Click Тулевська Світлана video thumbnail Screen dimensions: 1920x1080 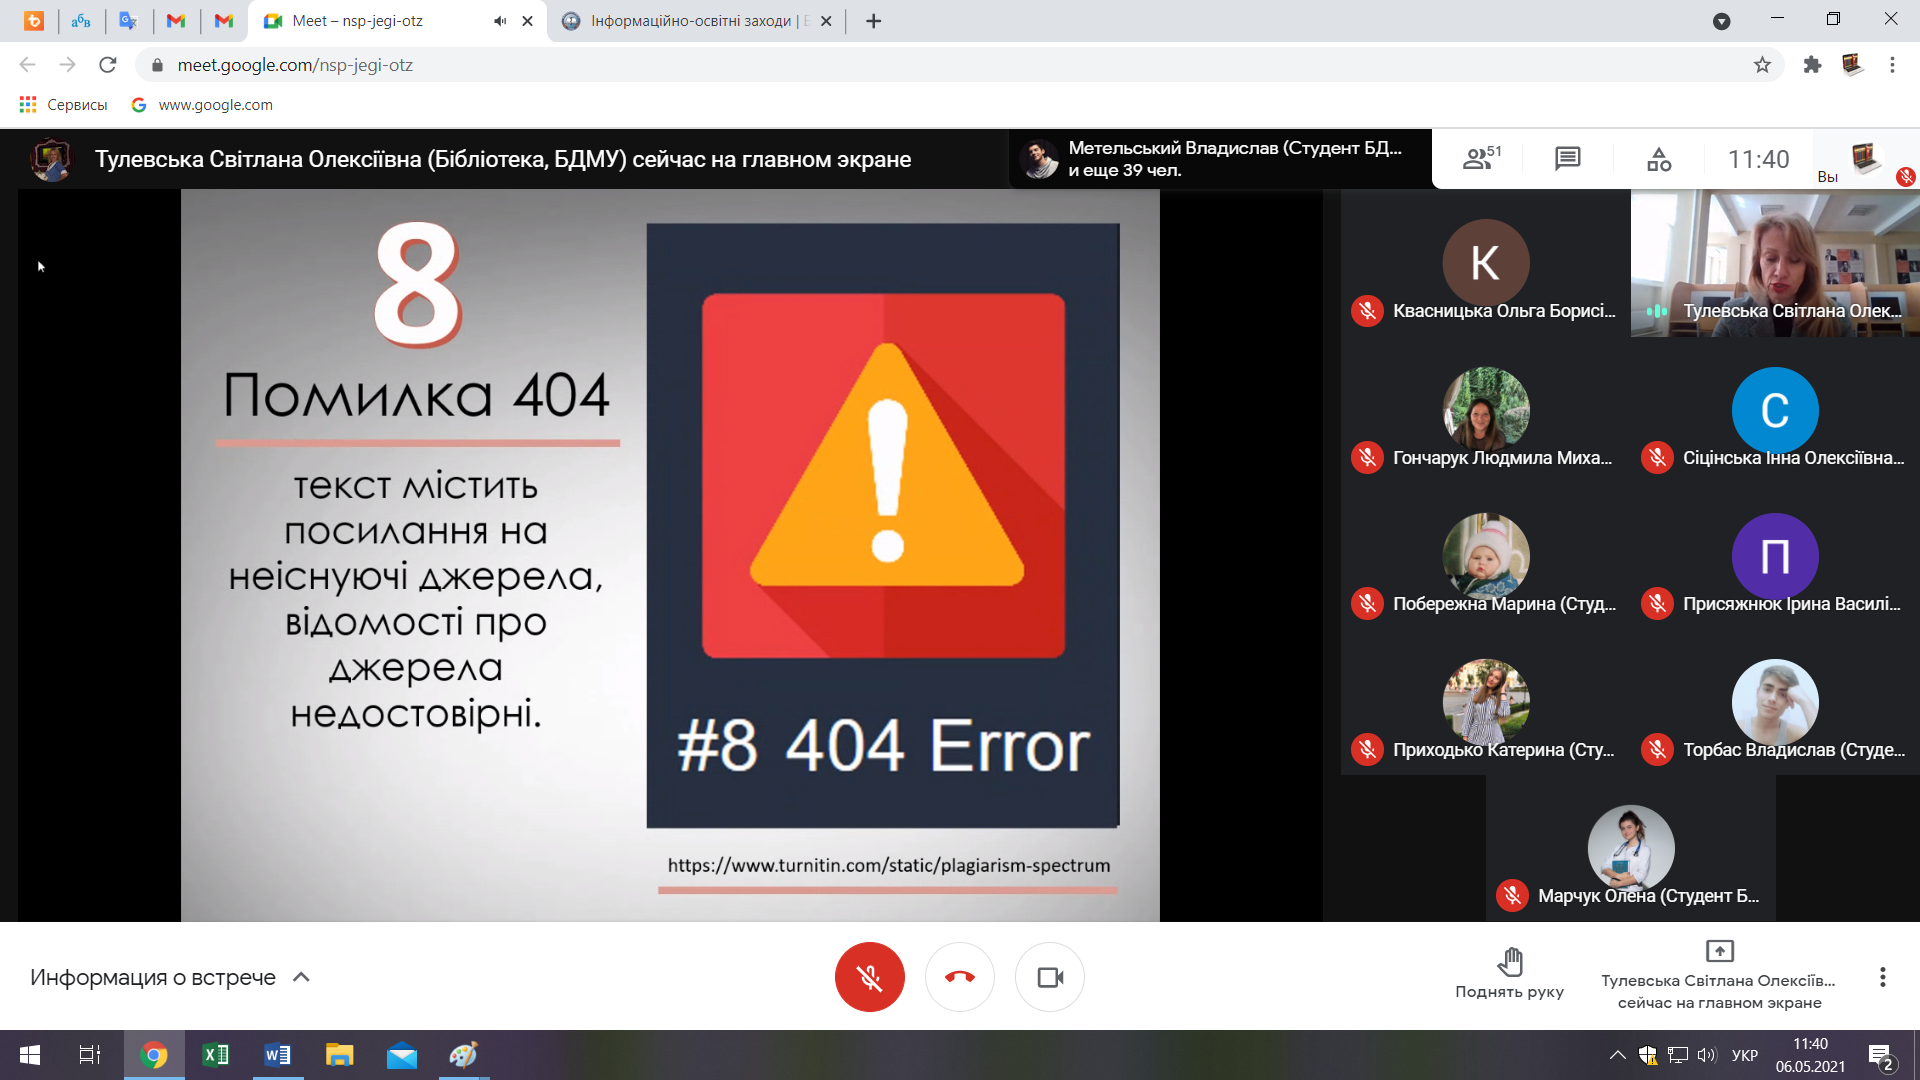pyautogui.click(x=1775, y=262)
